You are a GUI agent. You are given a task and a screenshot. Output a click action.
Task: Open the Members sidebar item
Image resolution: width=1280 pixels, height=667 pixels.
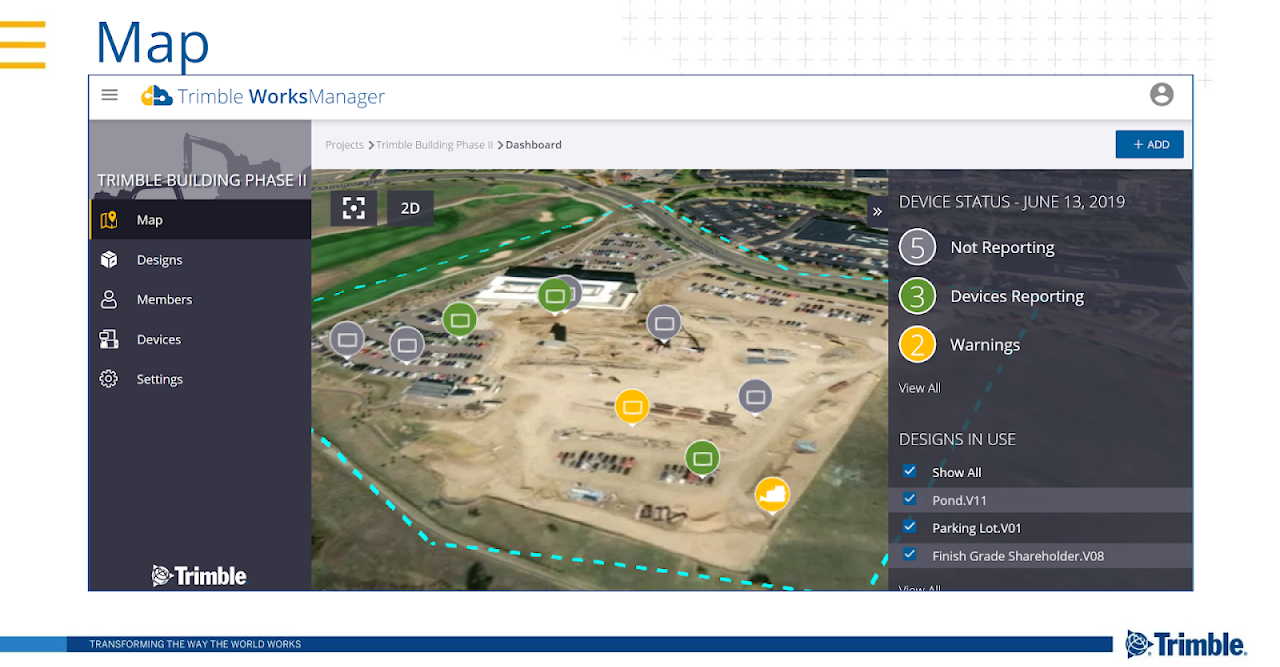point(200,299)
